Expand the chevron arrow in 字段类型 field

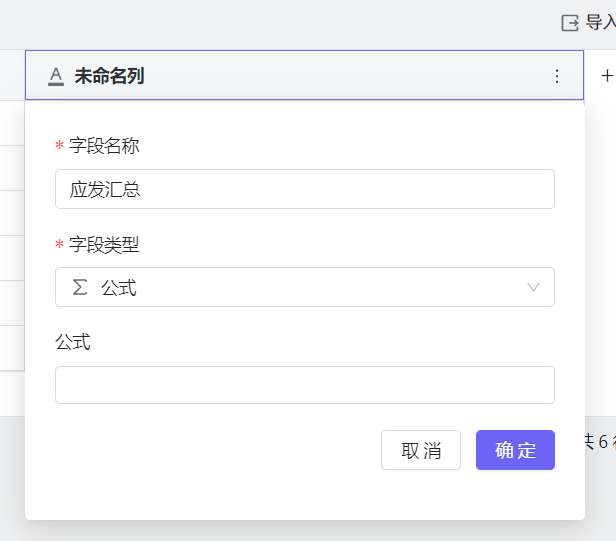533,288
